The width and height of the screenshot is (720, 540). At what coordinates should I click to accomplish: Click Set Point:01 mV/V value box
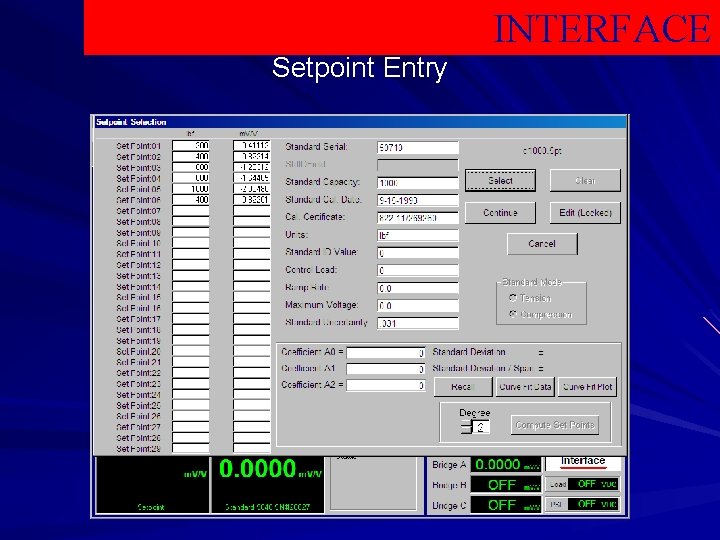point(251,146)
